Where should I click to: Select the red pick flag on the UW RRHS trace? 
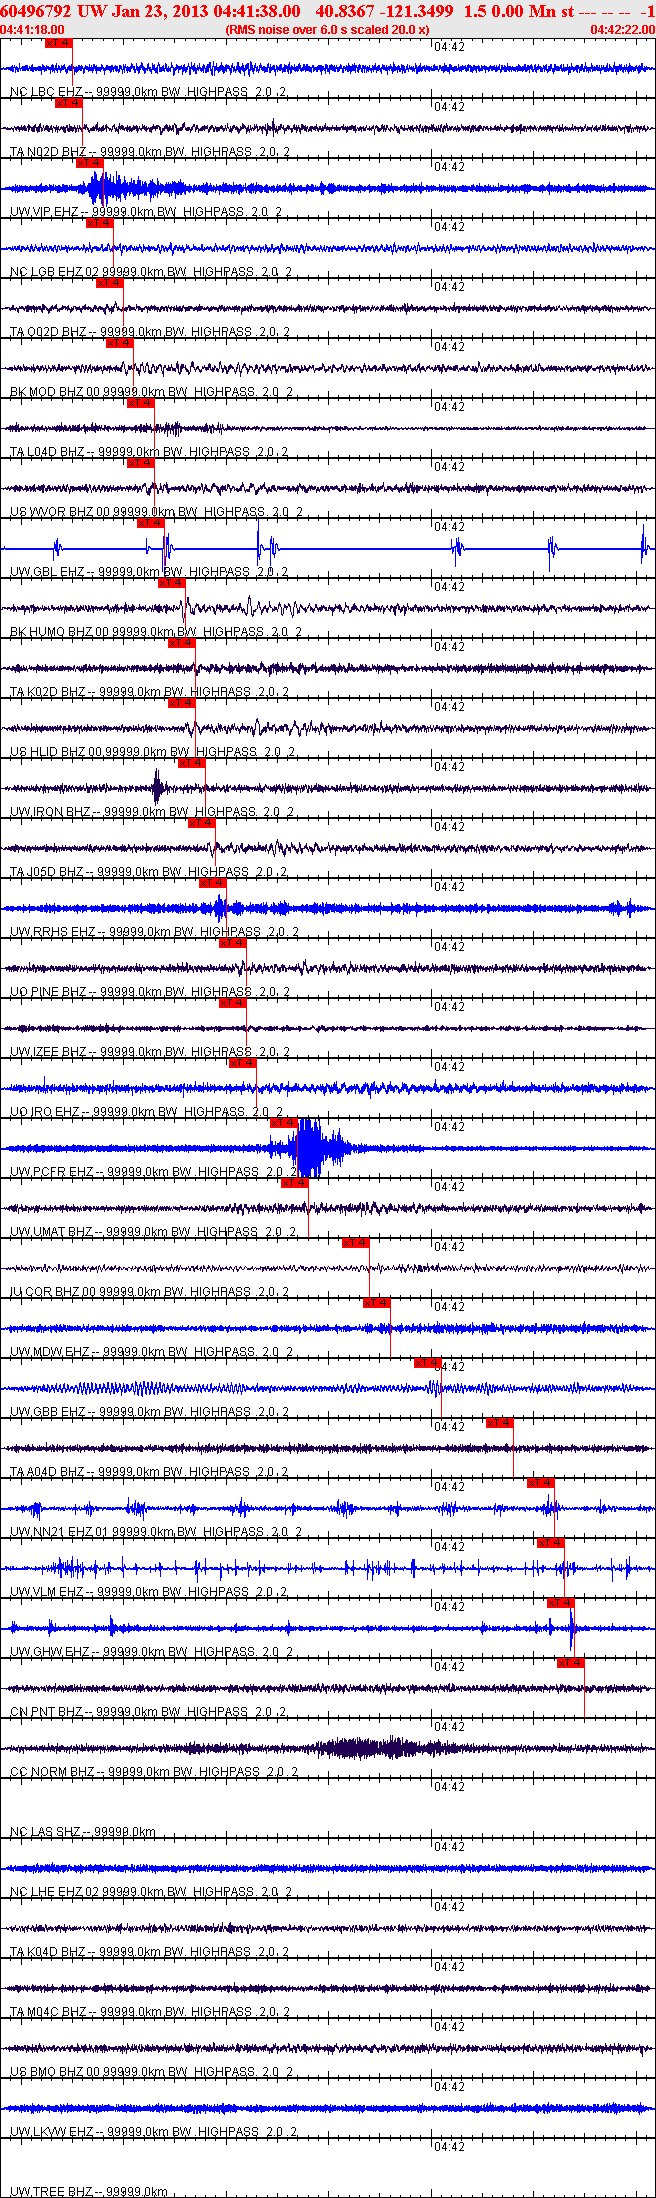click(x=212, y=883)
